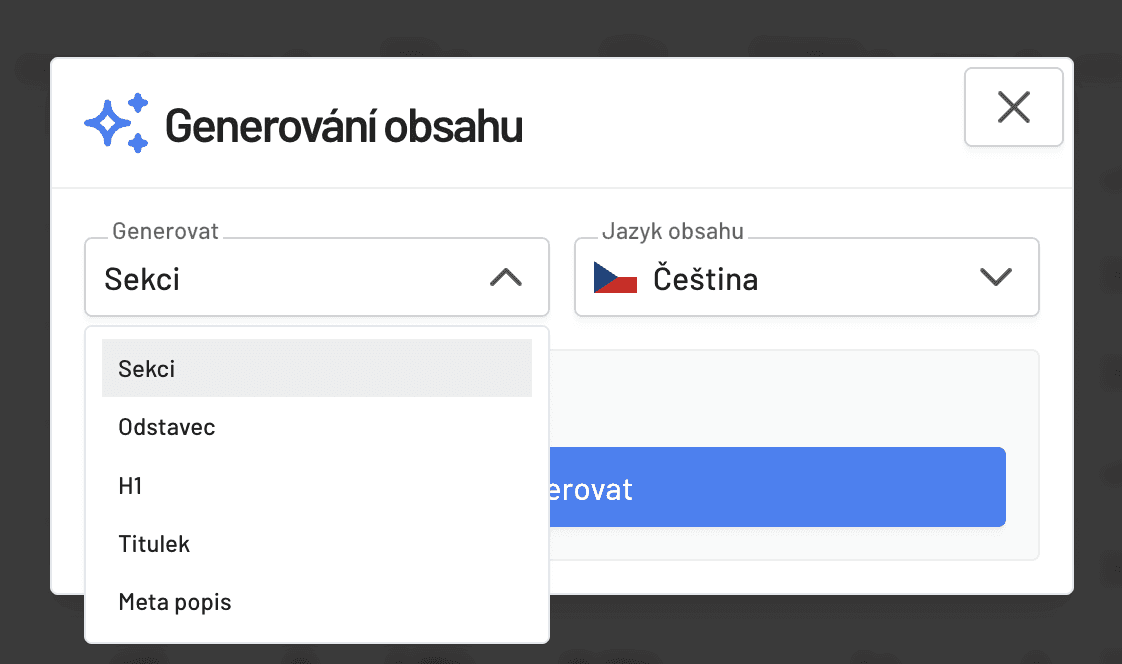This screenshot has height=664, width=1122.
Task: Open the language field showing Čeština
Action: point(806,278)
